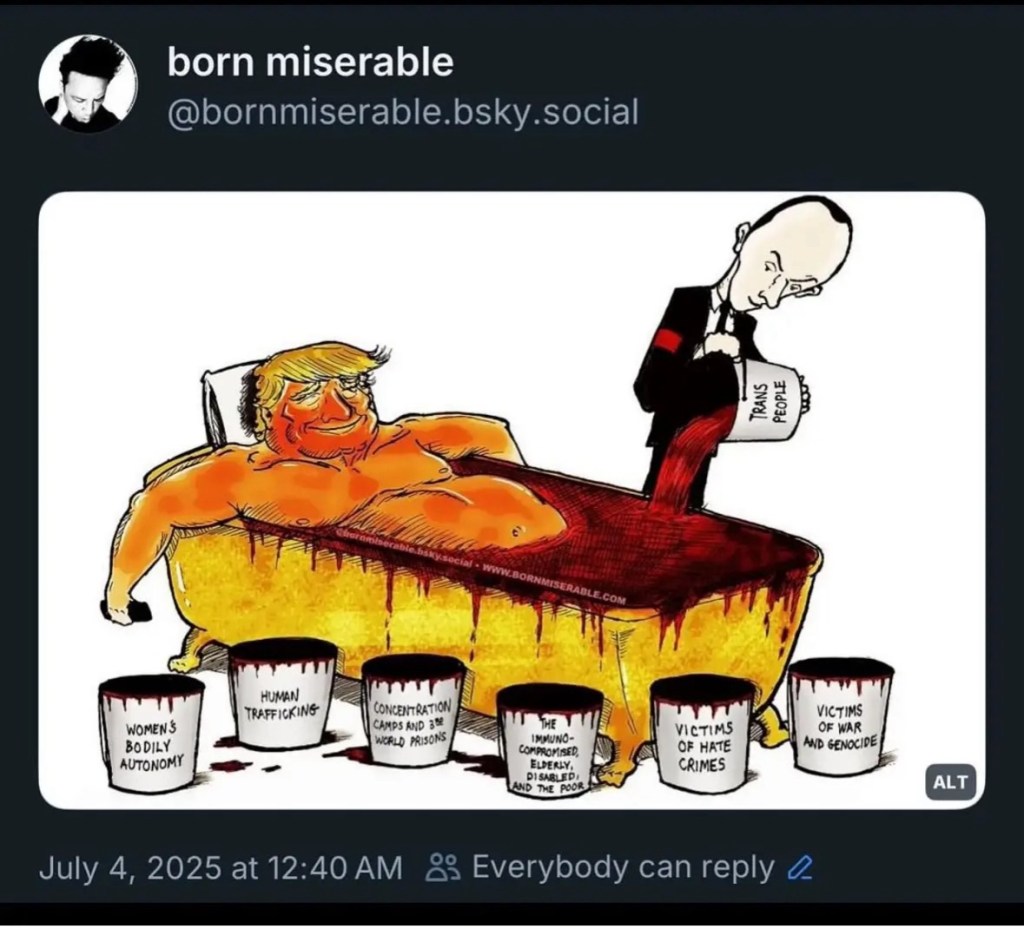Click the "Trans People" bucket being poured
The width and height of the screenshot is (1024, 929).
tap(764, 400)
